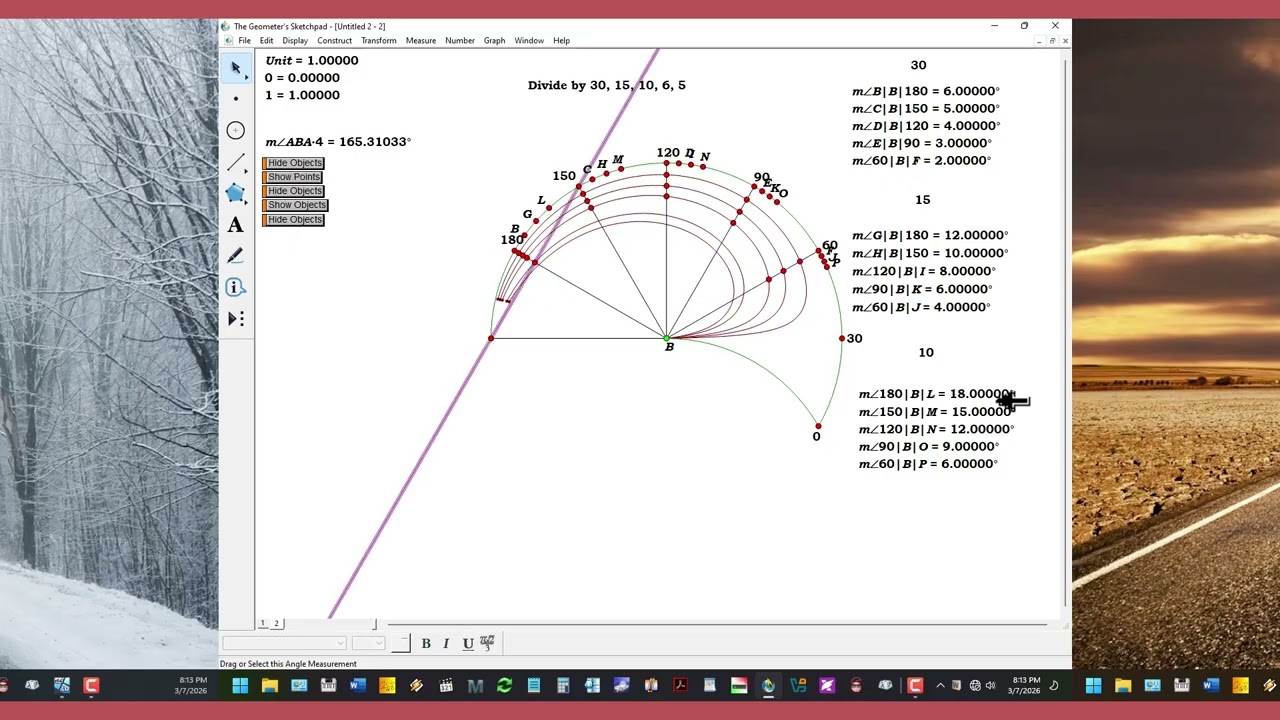The width and height of the screenshot is (1280, 720).
Task: Toggle bold text formatting
Action: (426, 643)
